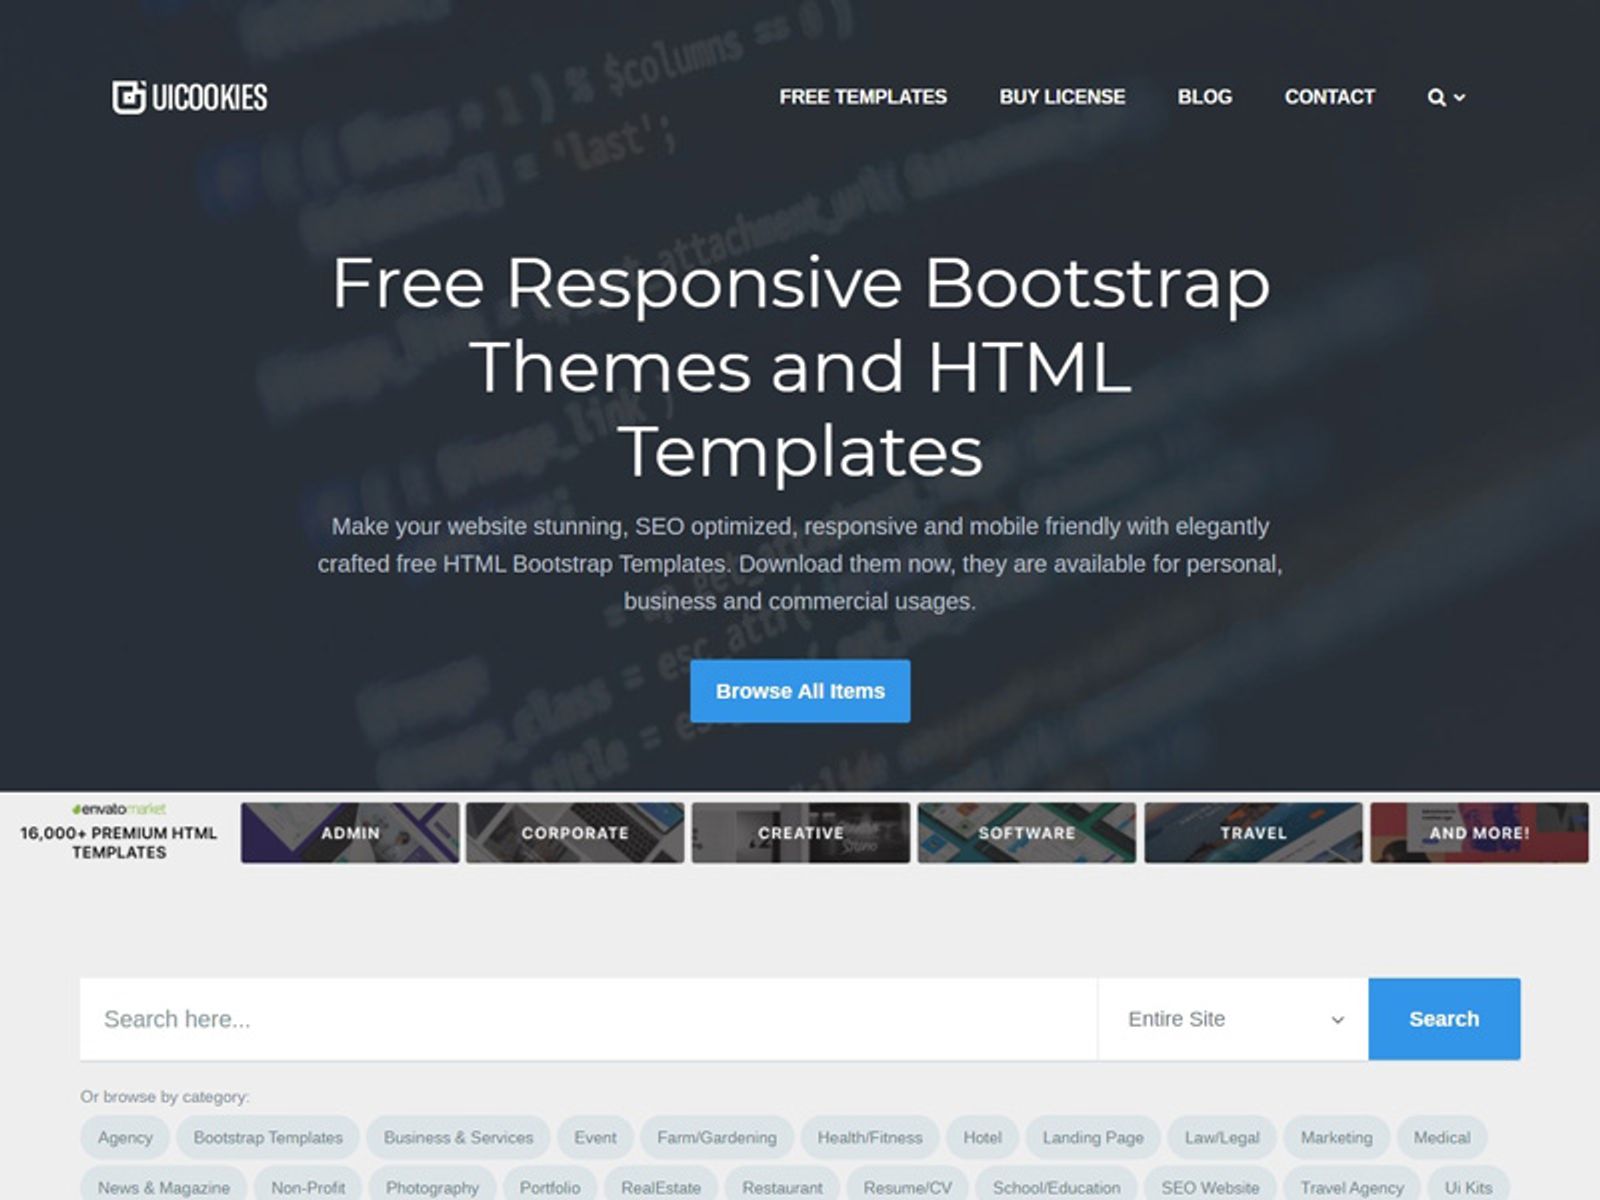This screenshot has width=1600, height=1200.
Task: Select the Health/Fitness category tag
Action: tap(870, 1137)
